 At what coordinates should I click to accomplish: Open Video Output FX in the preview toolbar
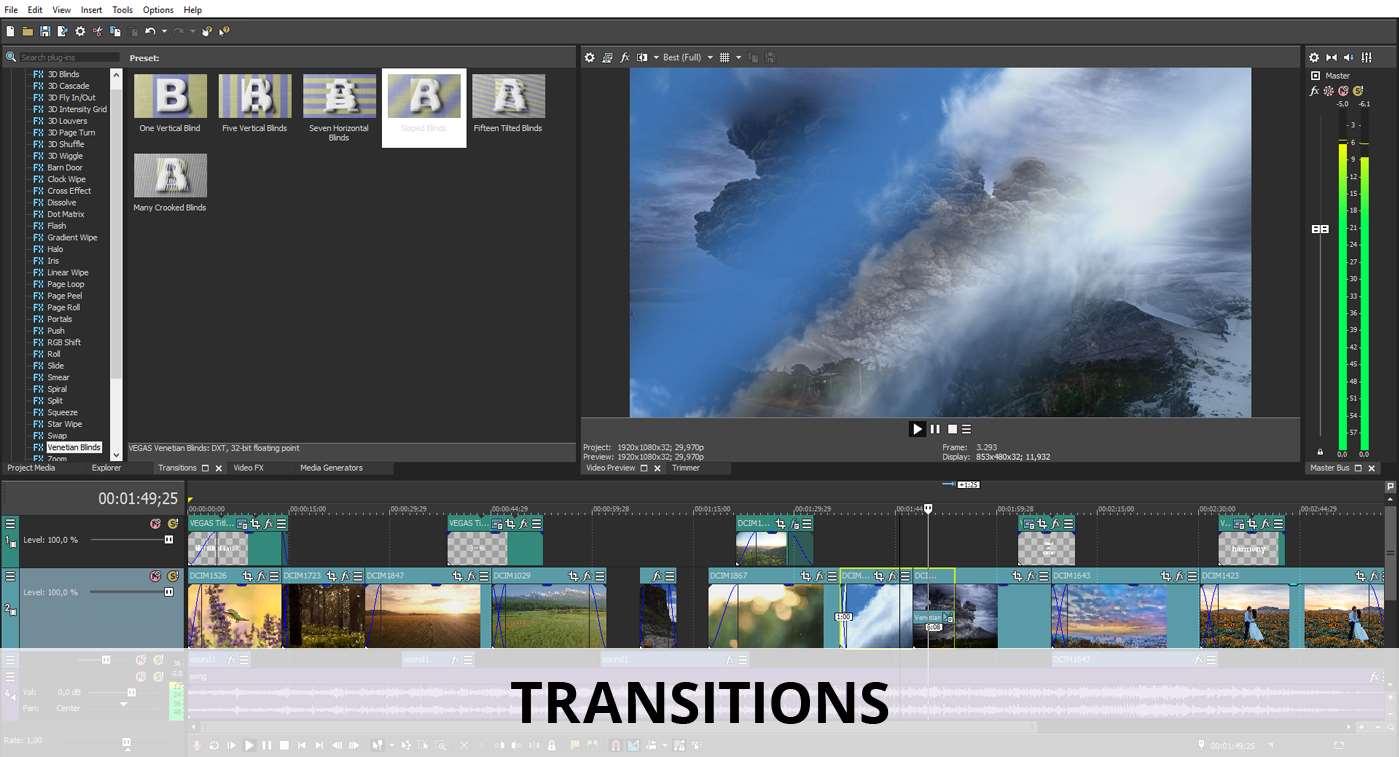625,58
